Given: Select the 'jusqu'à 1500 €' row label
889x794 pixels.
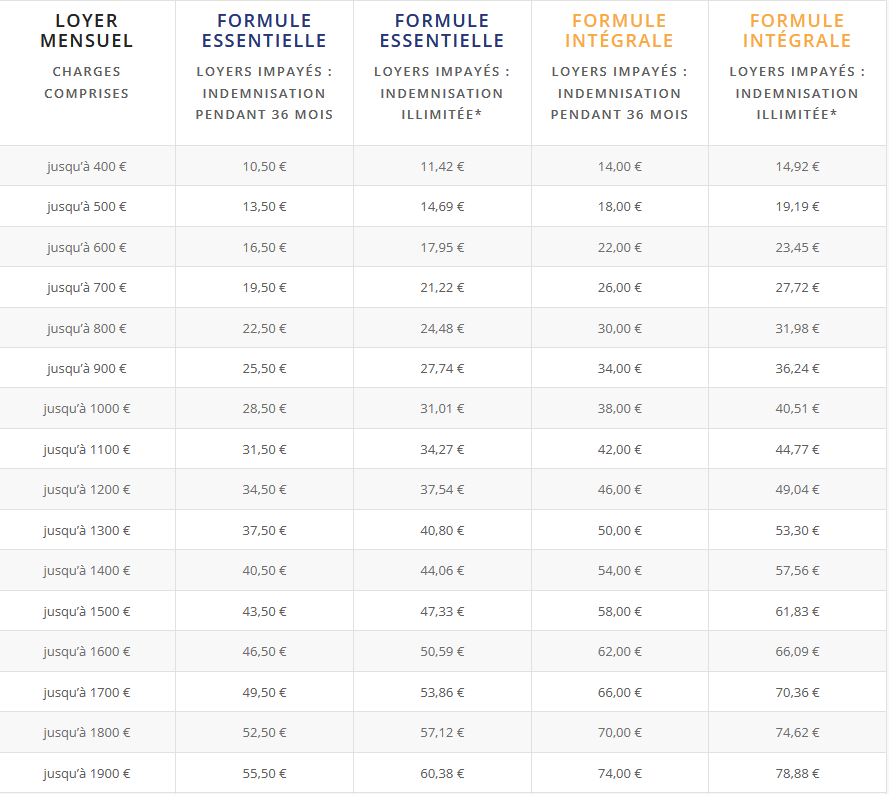Looking at the screenshot, I should tap(87, 612).
